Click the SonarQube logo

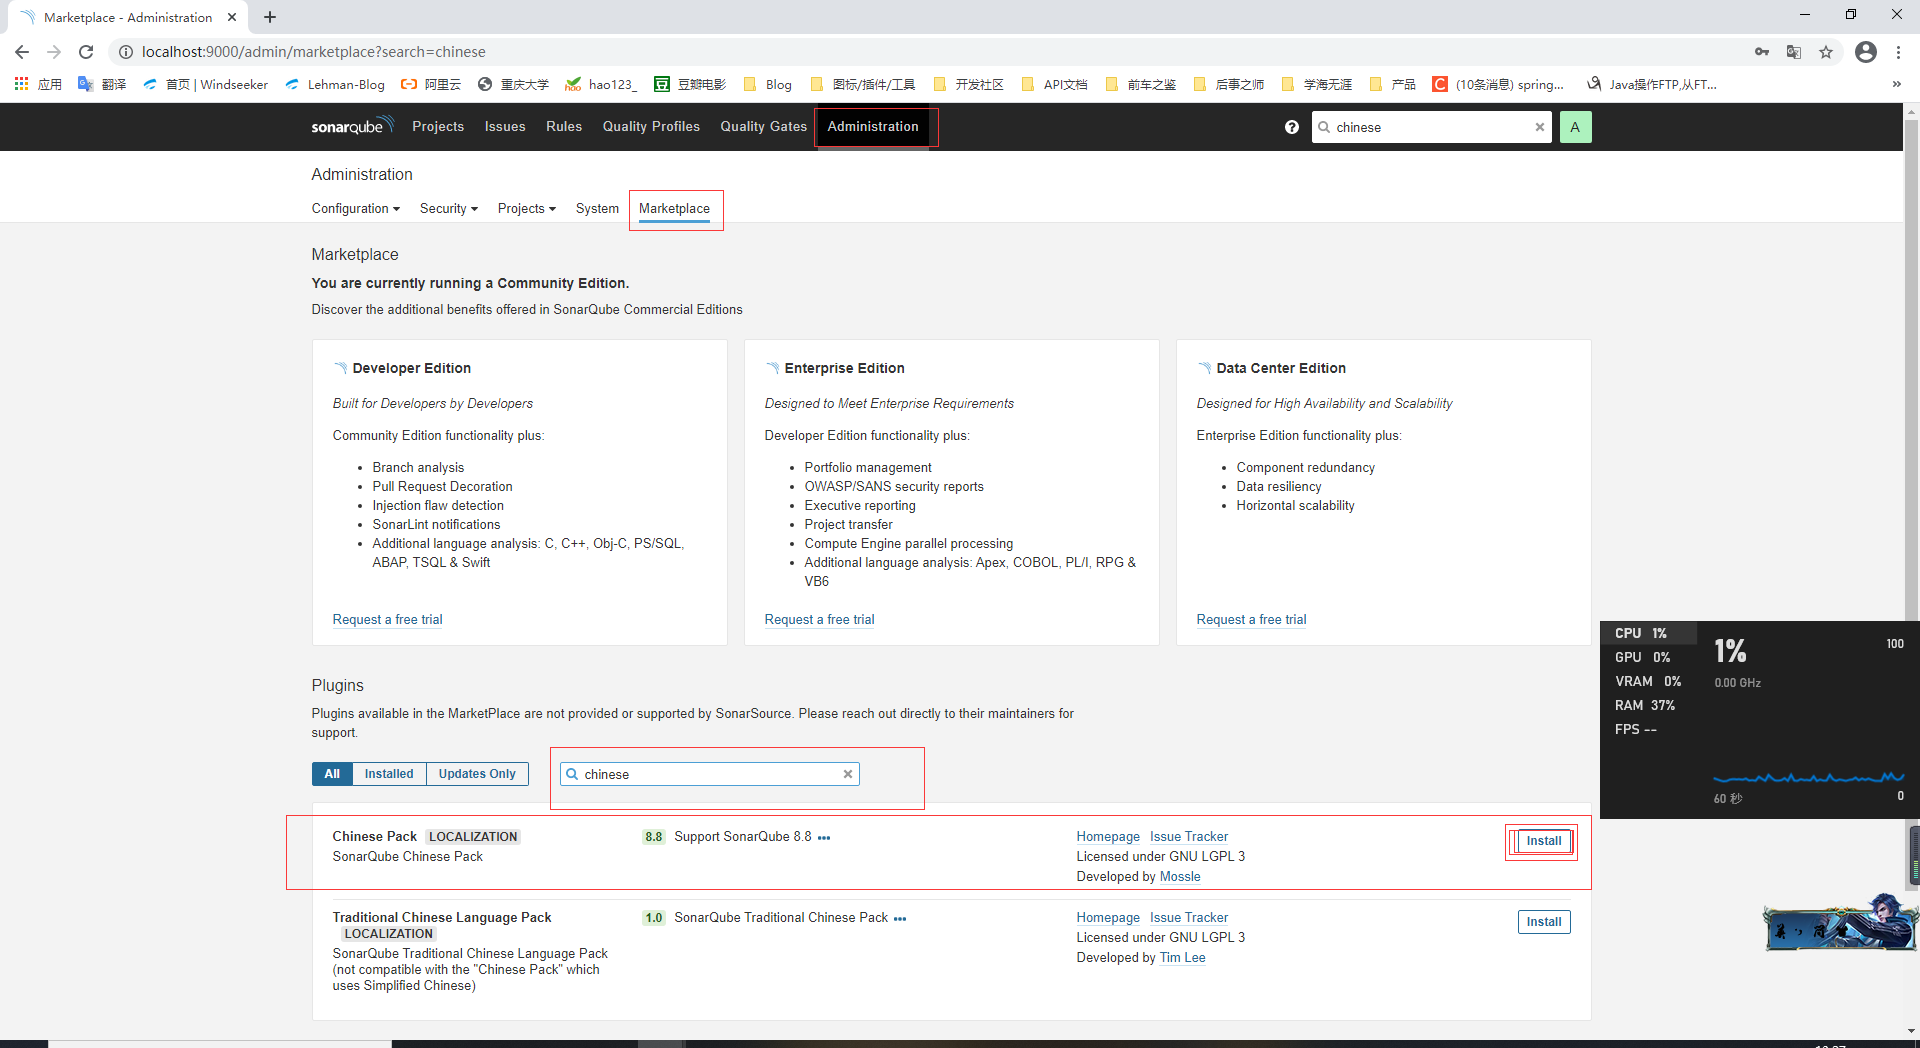point(352,126)
